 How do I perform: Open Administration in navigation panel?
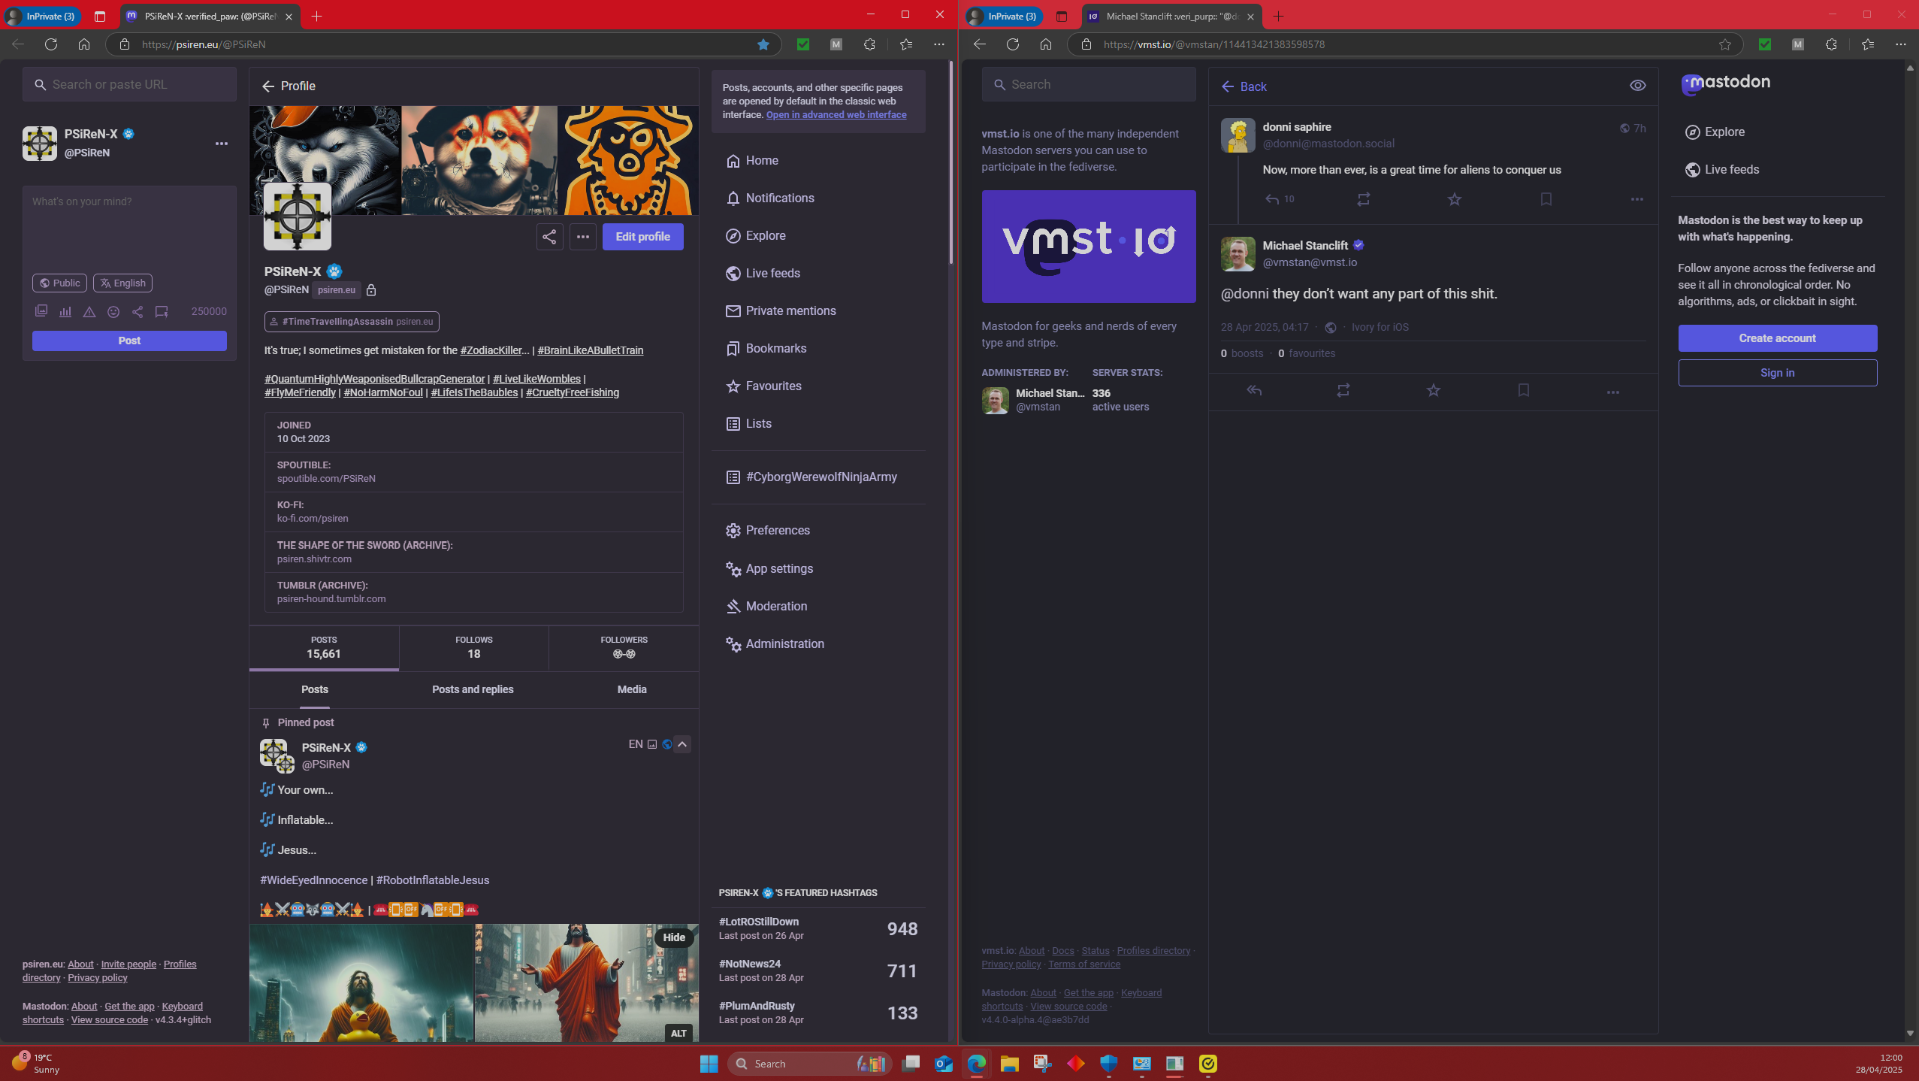click(x=775, y=644)
